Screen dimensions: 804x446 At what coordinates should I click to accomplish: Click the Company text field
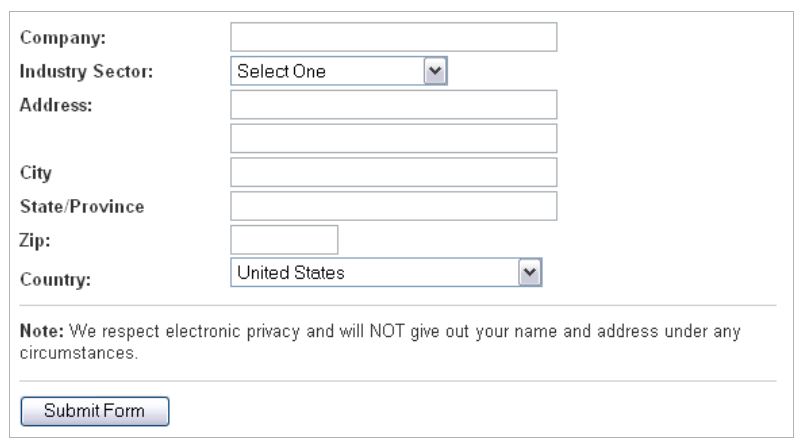point(393,37)
